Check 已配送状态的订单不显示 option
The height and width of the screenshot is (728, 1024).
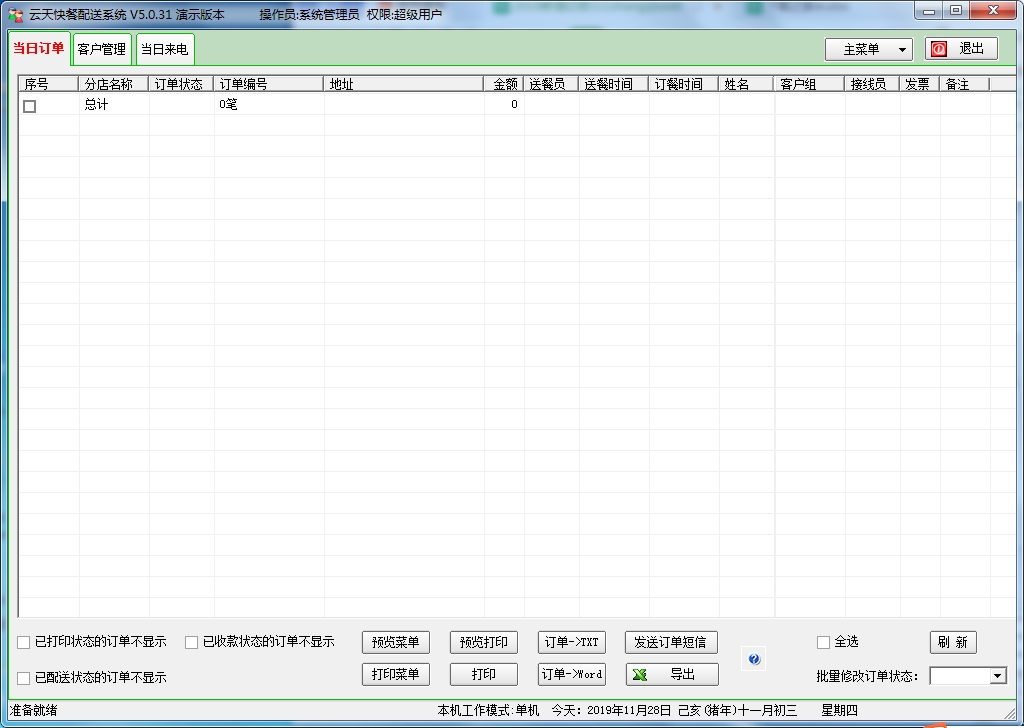(24, 678)
